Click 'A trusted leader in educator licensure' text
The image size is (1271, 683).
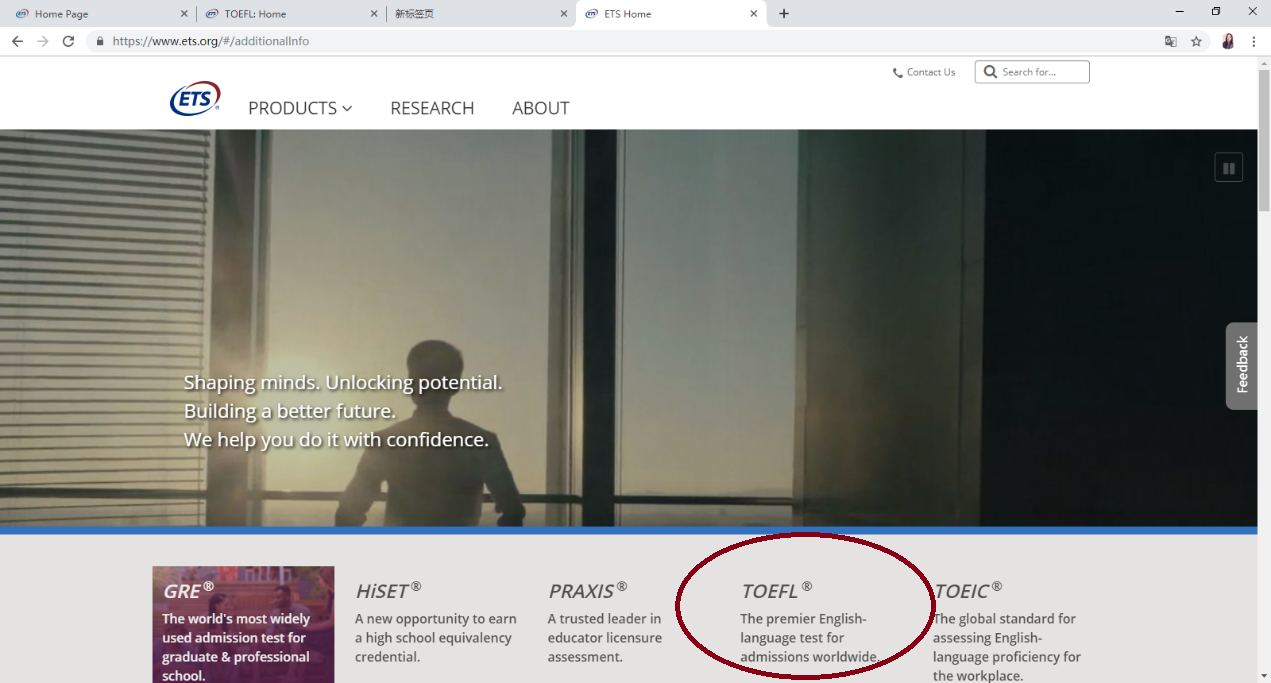(x=604, y=638)
